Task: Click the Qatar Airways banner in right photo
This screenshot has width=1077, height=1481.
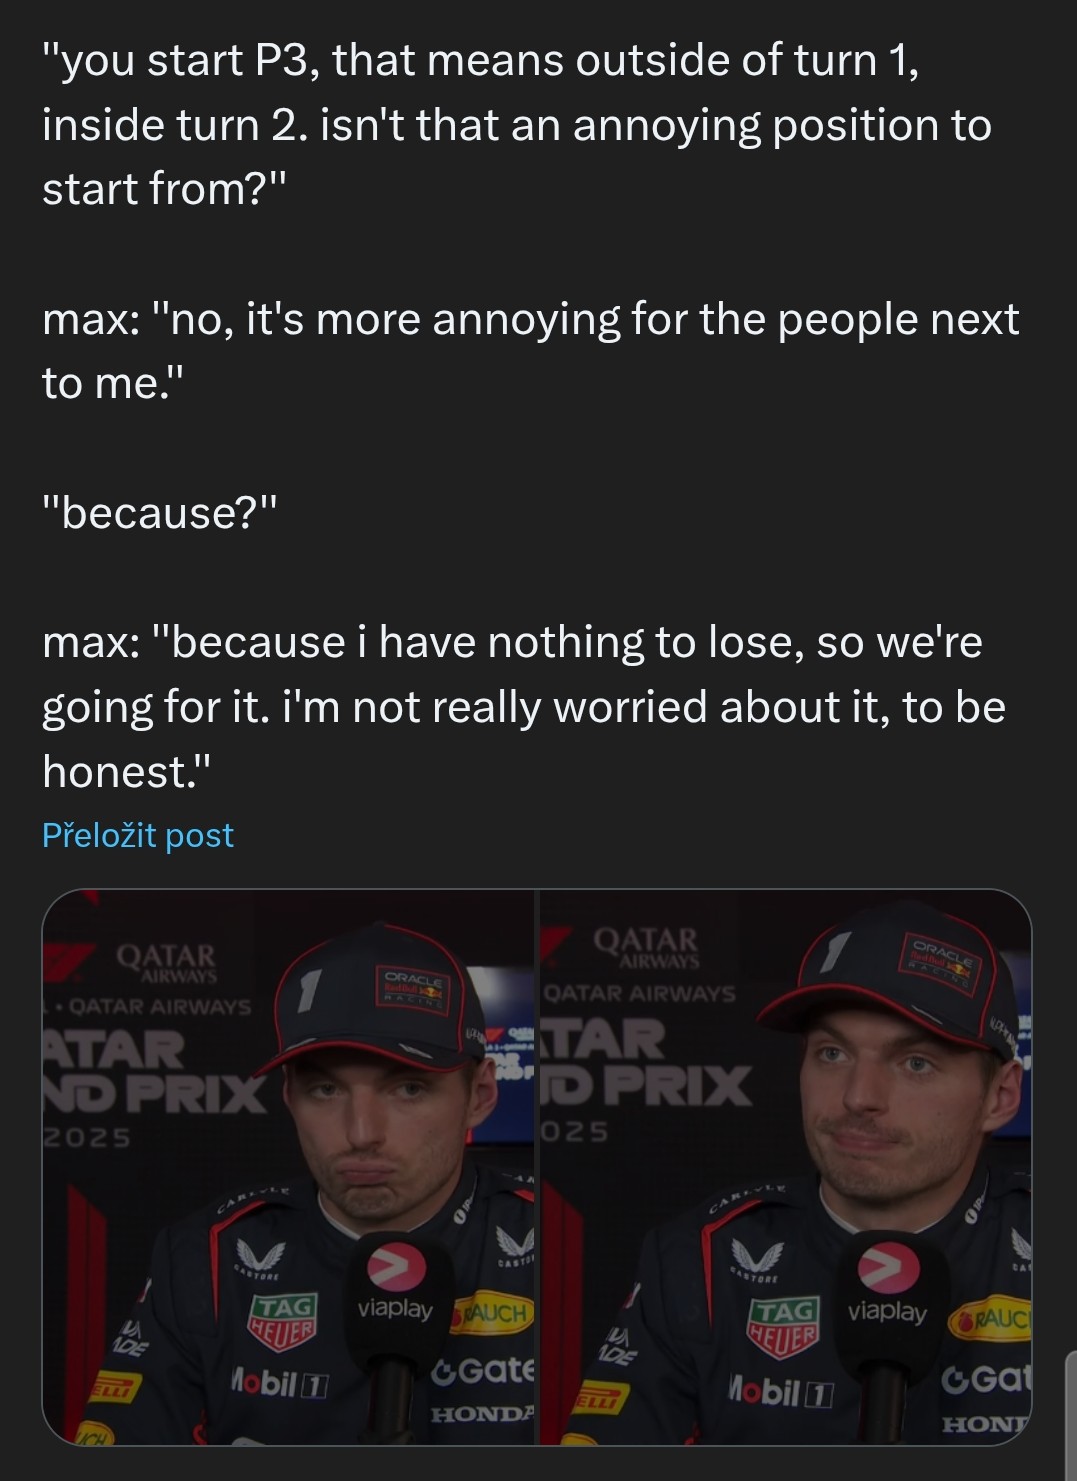Action: coord(645,946)
